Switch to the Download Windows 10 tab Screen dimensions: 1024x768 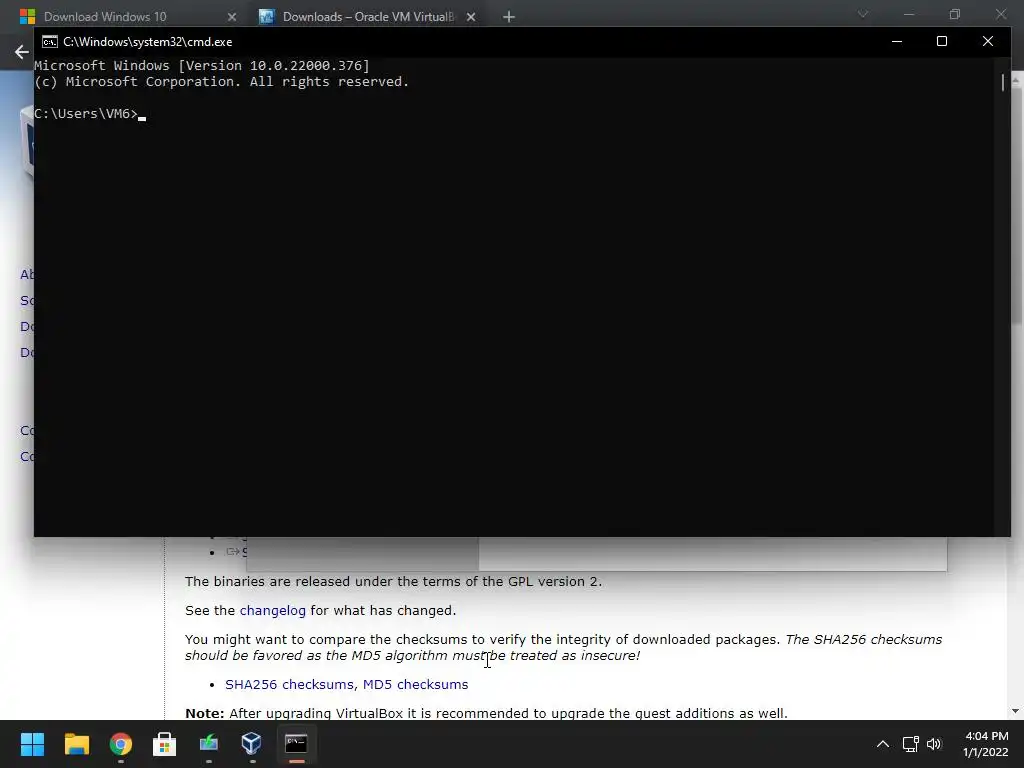pyautogui.click(x=104, y=16)
